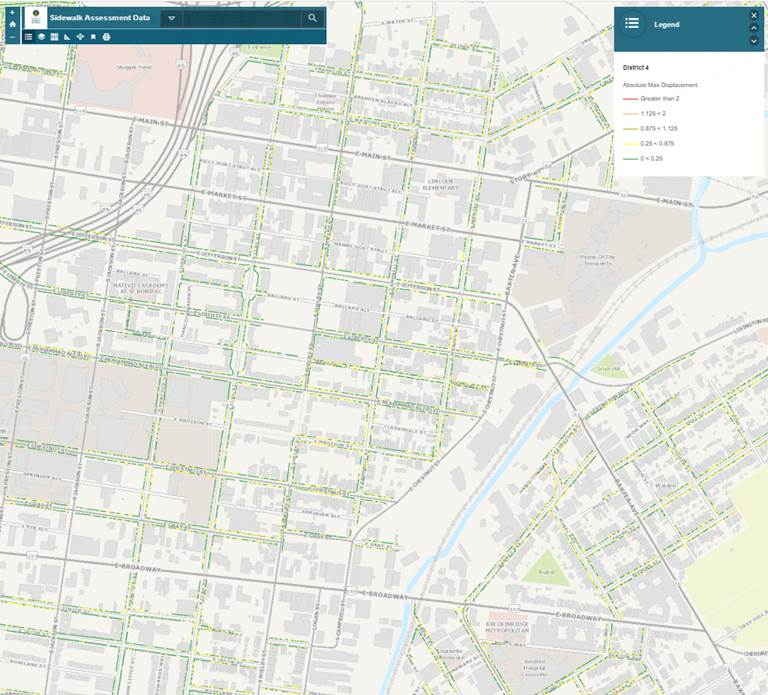Screen dimensions: 768x695
Task: Open the Print tool
Action: point(106,37)
